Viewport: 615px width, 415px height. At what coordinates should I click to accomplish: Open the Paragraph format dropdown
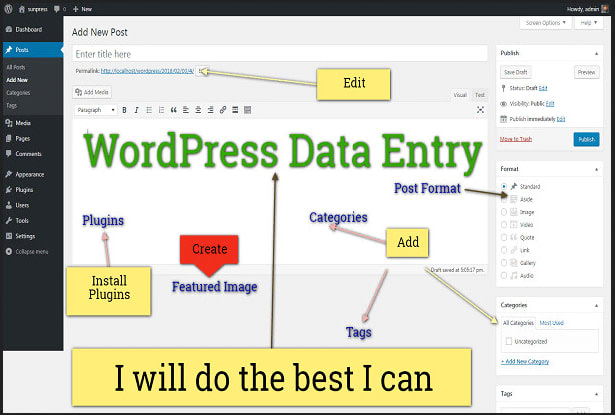96,110
